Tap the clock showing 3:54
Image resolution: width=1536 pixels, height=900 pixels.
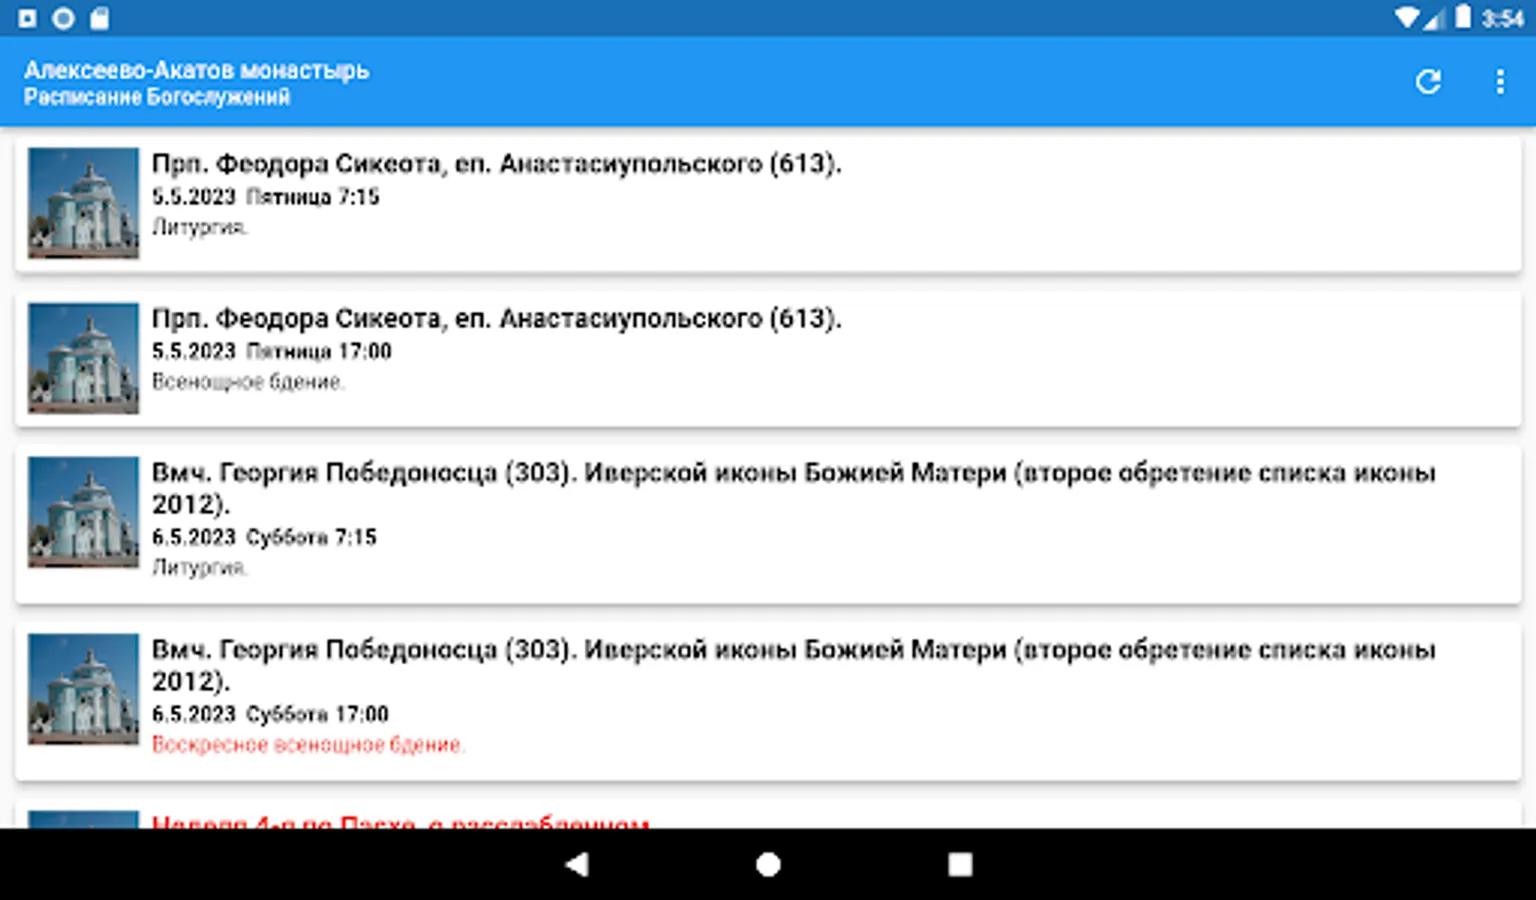coord(1502,18)
